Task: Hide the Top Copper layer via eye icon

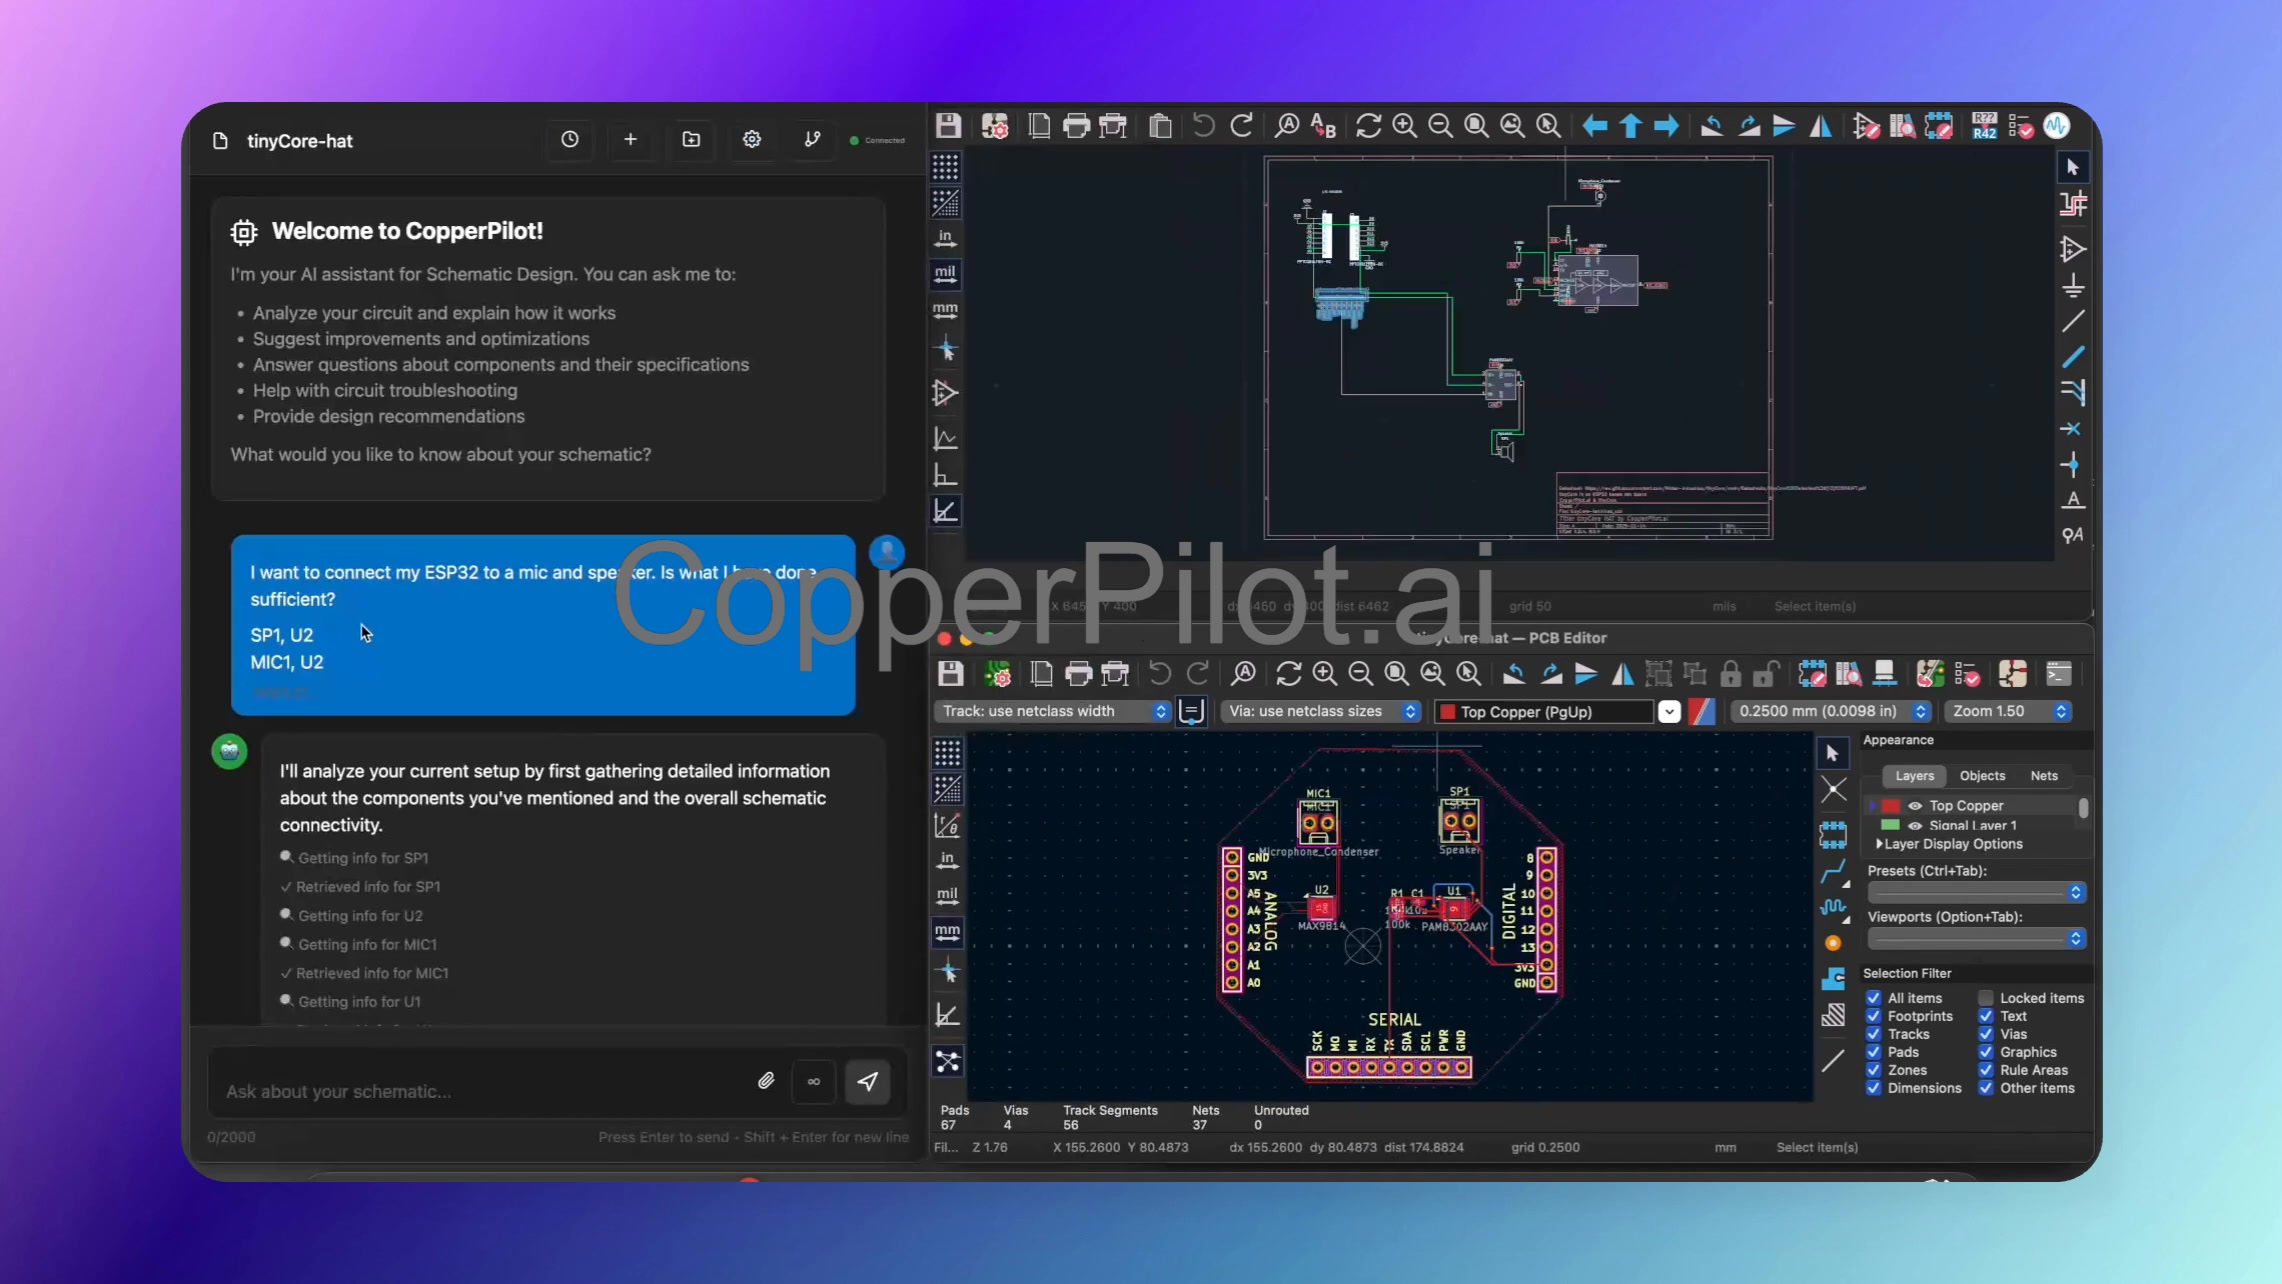Action: pyautogui.click(x=1915, y=806)
